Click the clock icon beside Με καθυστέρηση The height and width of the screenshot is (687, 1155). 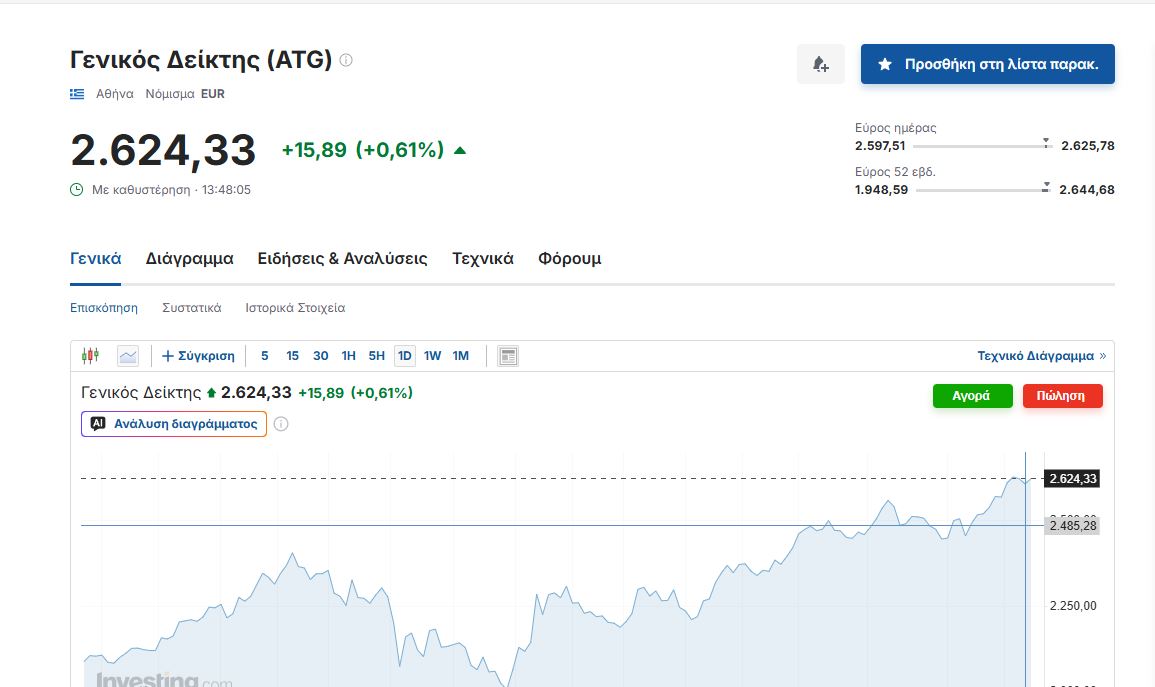point(77,189)
